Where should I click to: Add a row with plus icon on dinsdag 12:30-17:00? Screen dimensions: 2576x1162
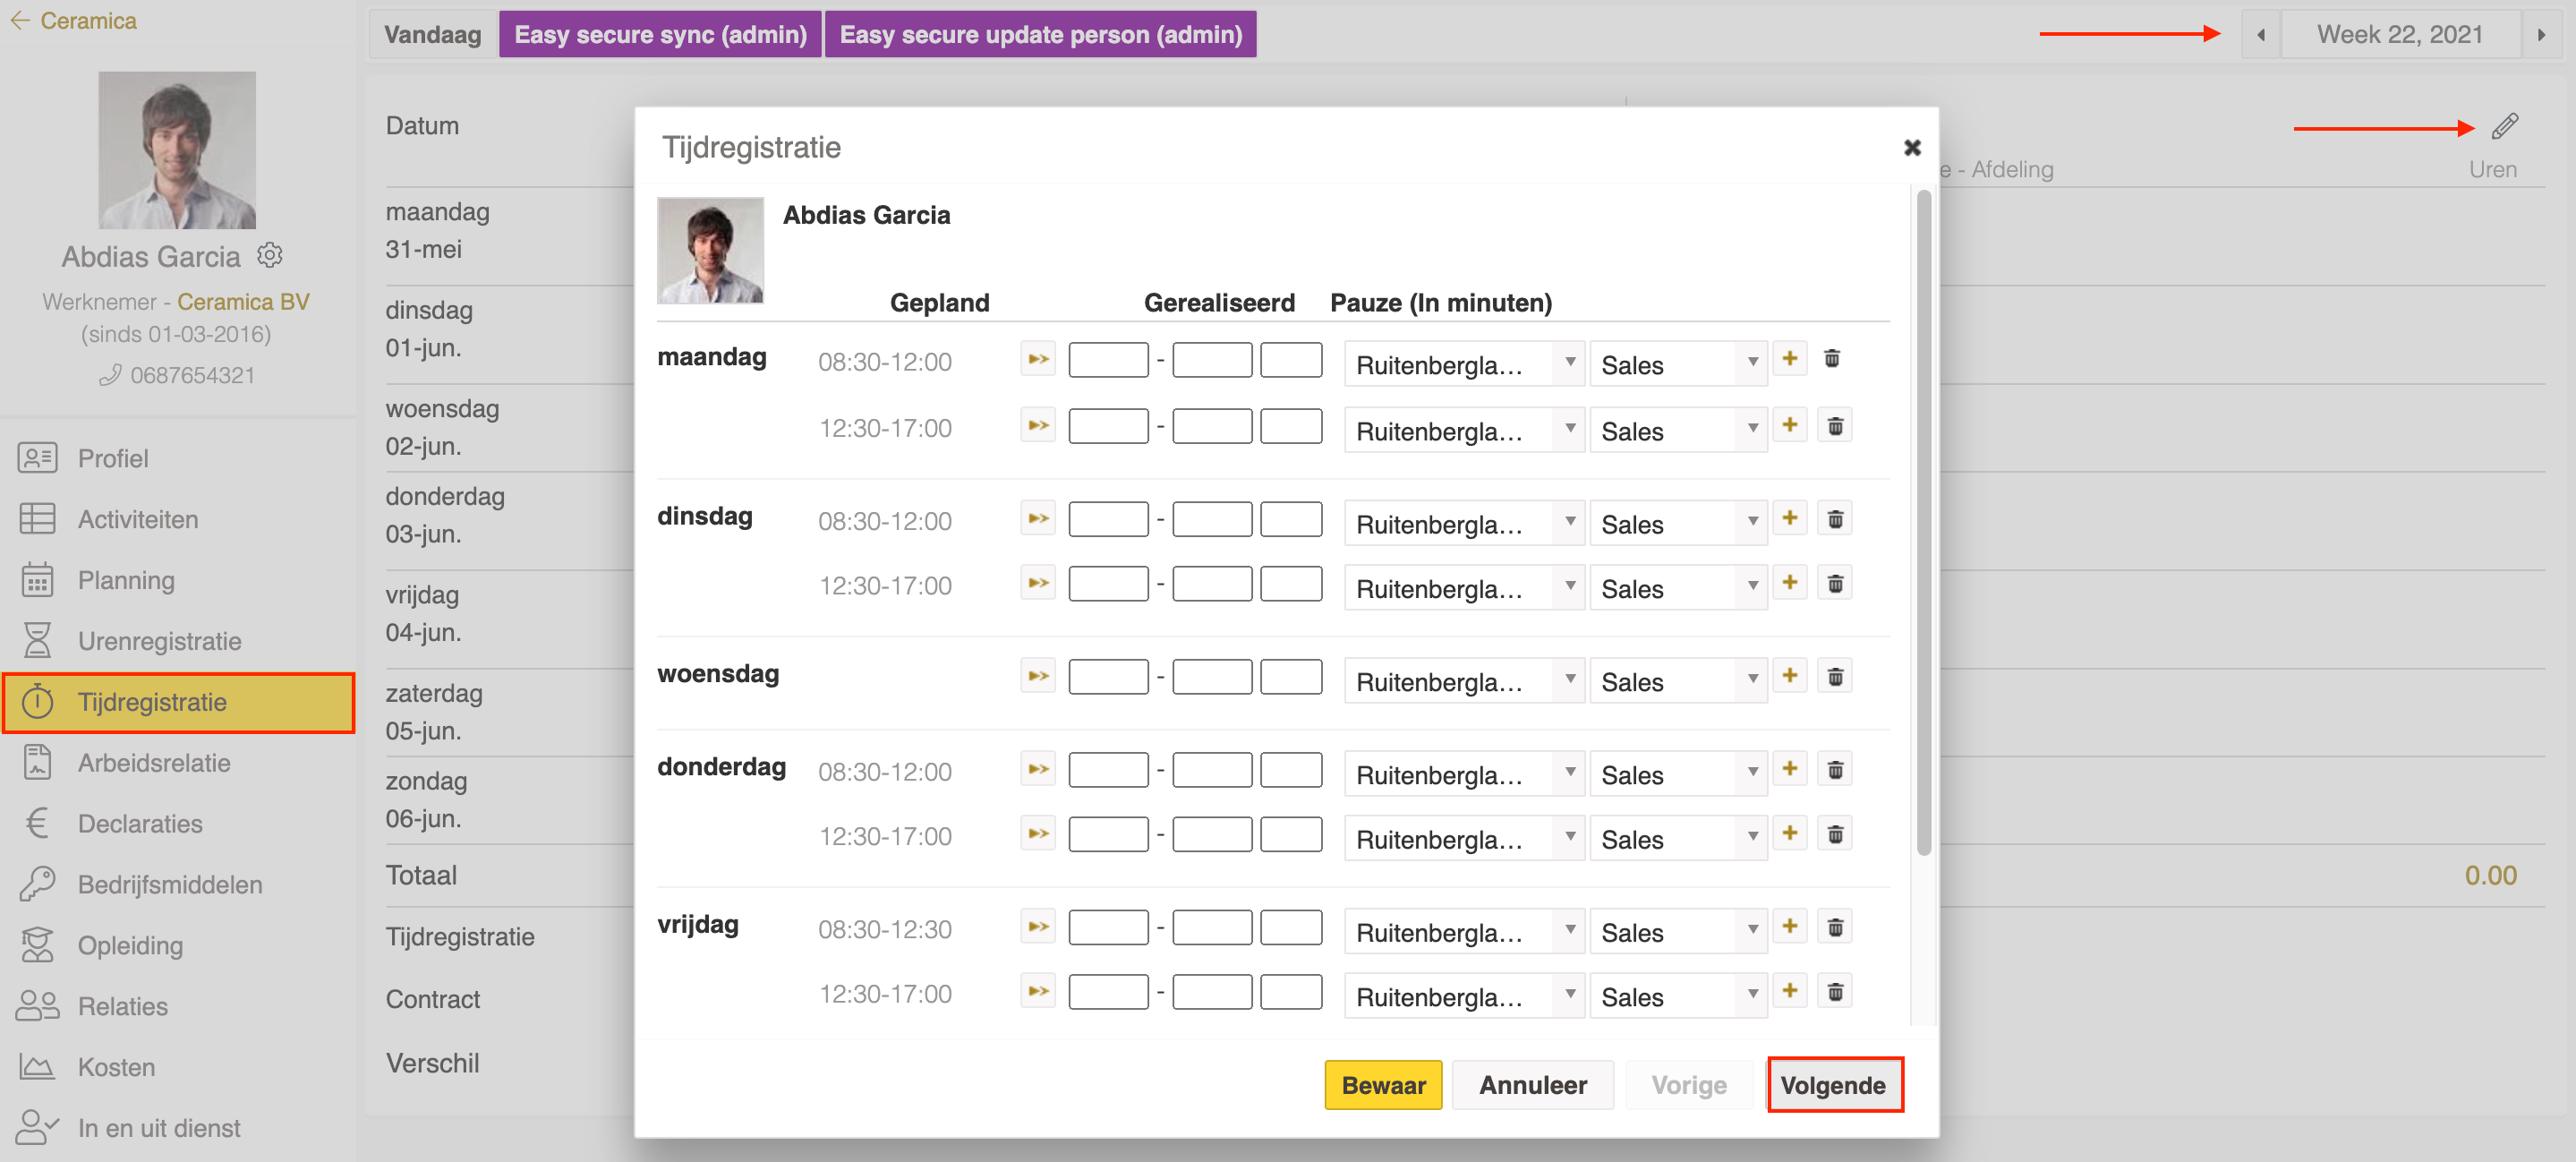click(x=1790, y=582)
